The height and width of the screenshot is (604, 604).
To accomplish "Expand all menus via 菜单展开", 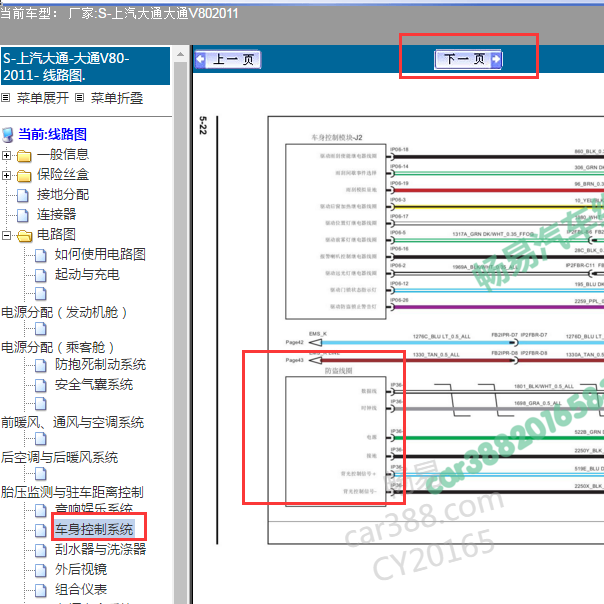I will (x=42, y=98).
